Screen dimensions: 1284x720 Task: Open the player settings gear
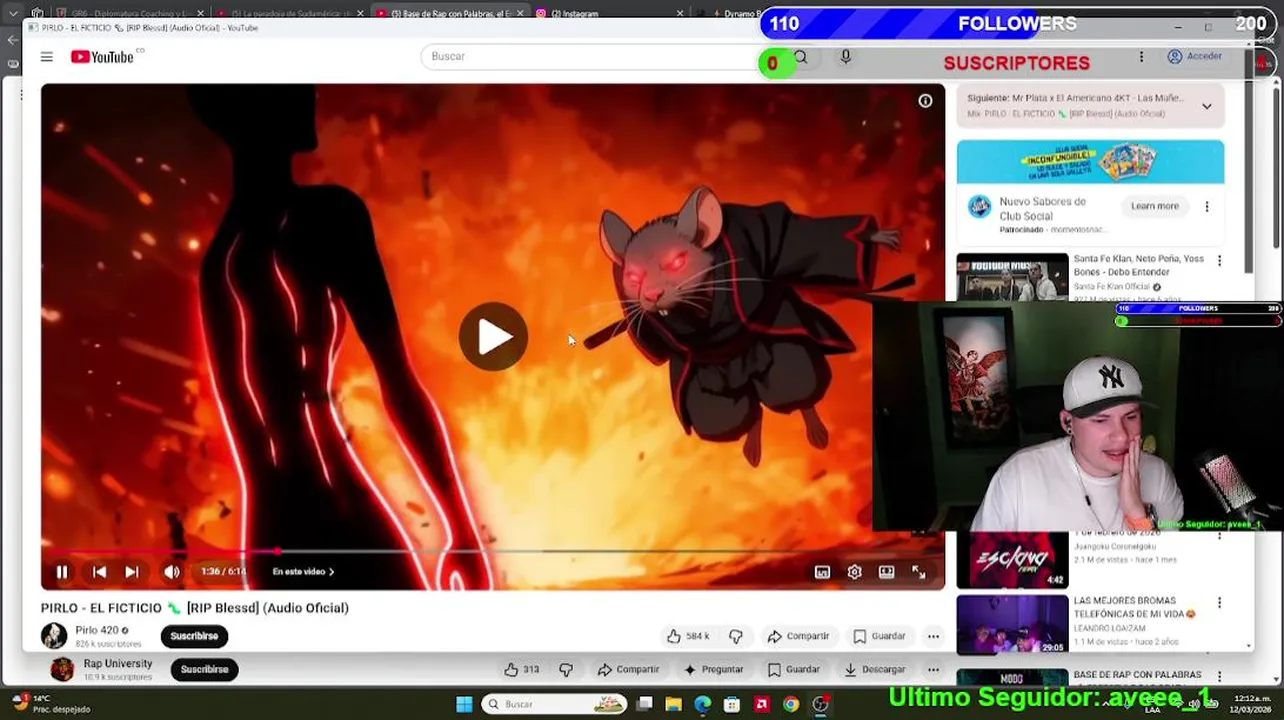854,572
